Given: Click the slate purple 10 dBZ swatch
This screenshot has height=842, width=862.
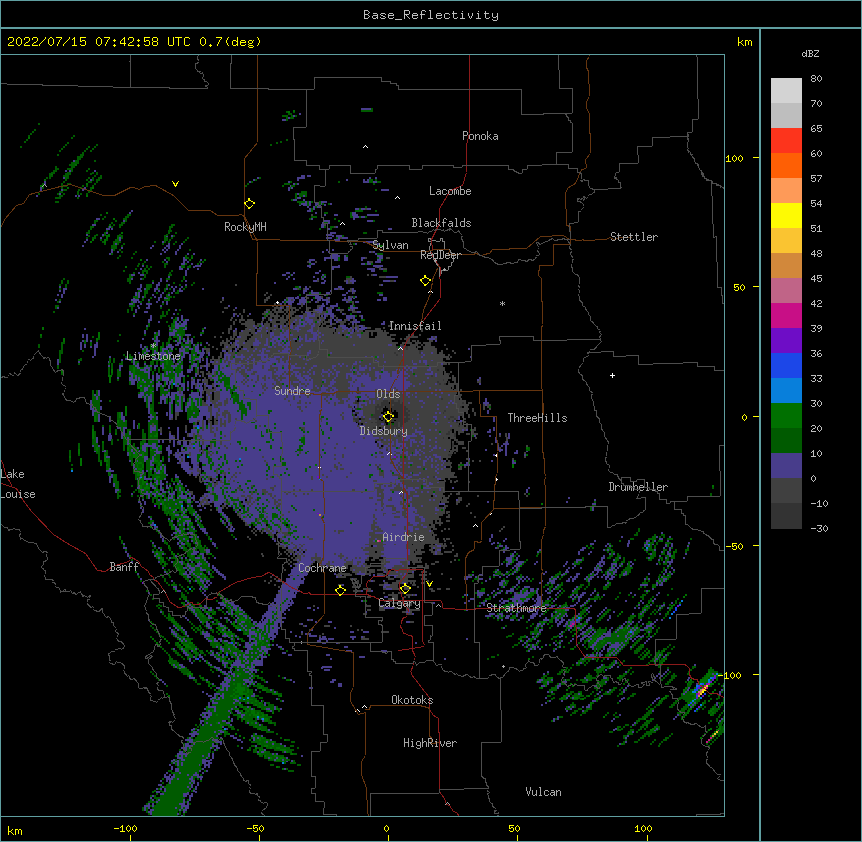Looking at the screenshot, I should tap(786, 466).
